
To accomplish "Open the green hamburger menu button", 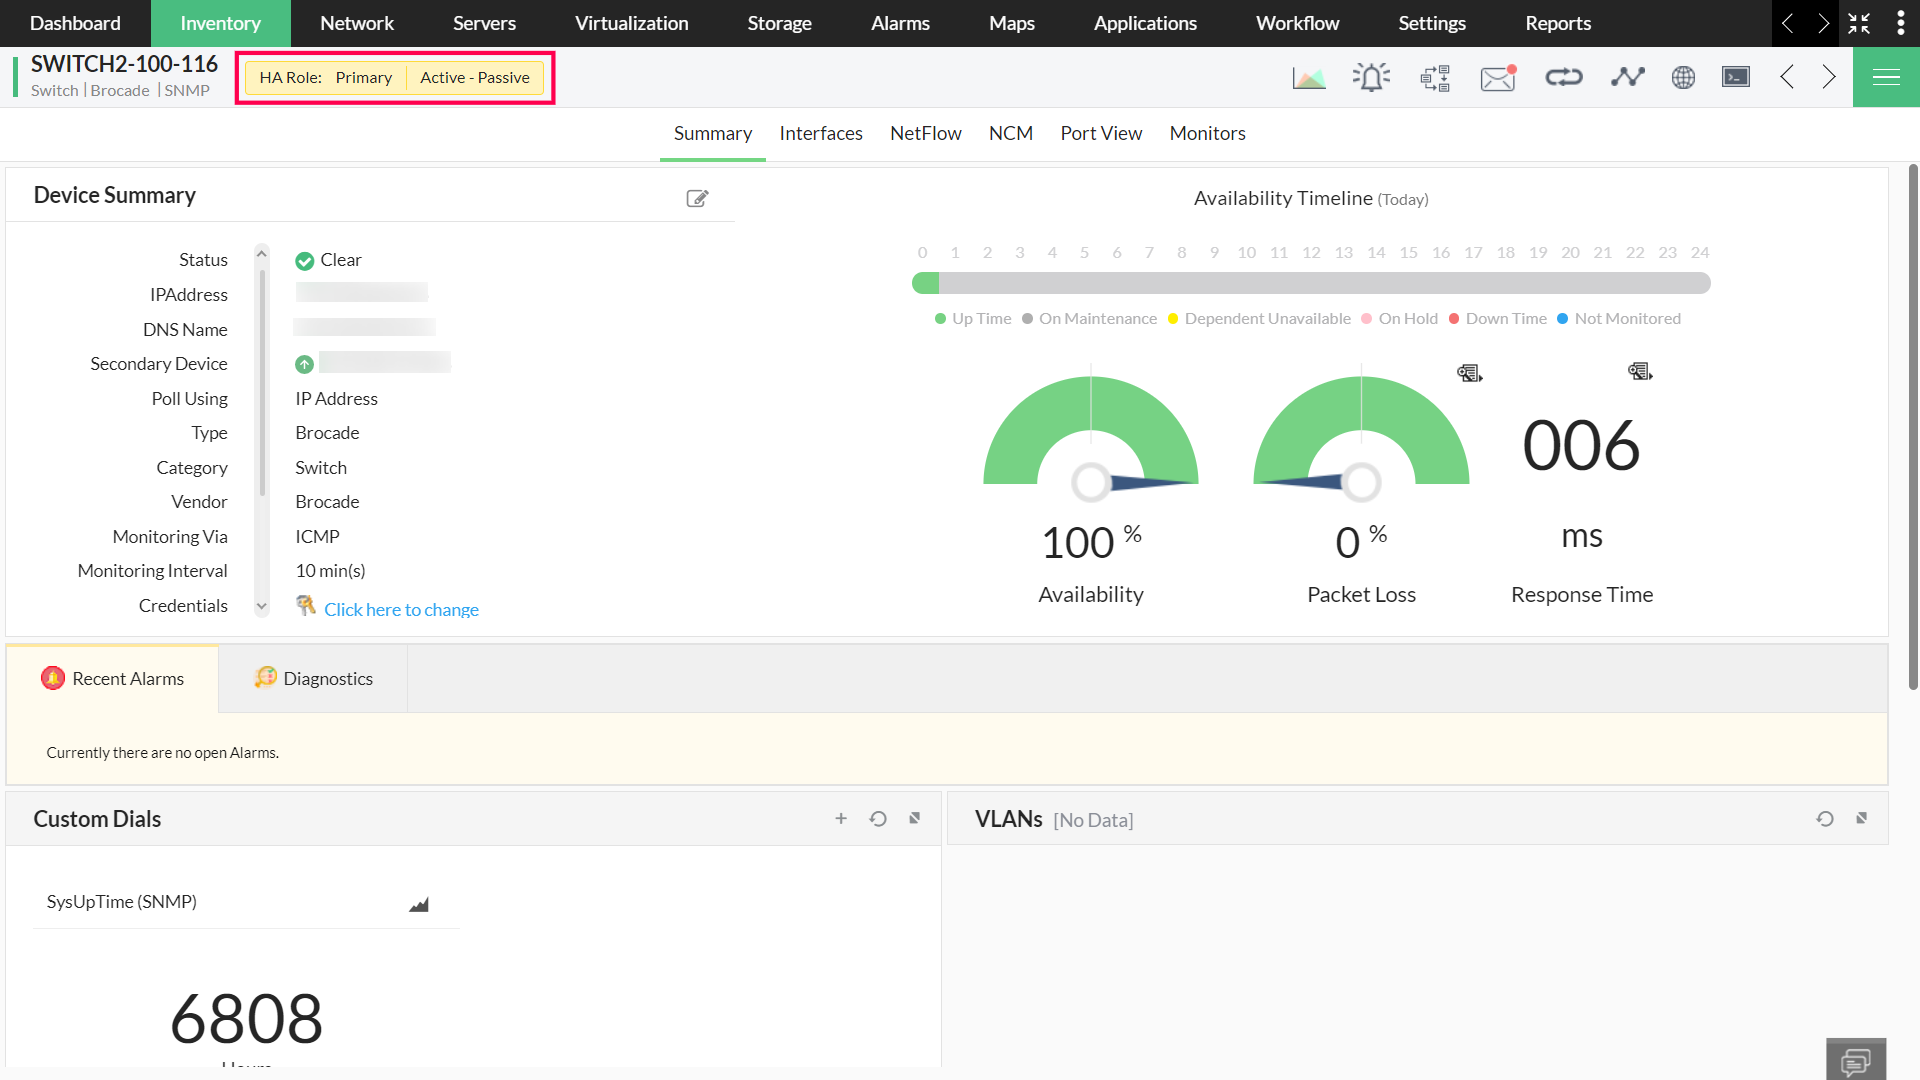I will pos(1886,77).
